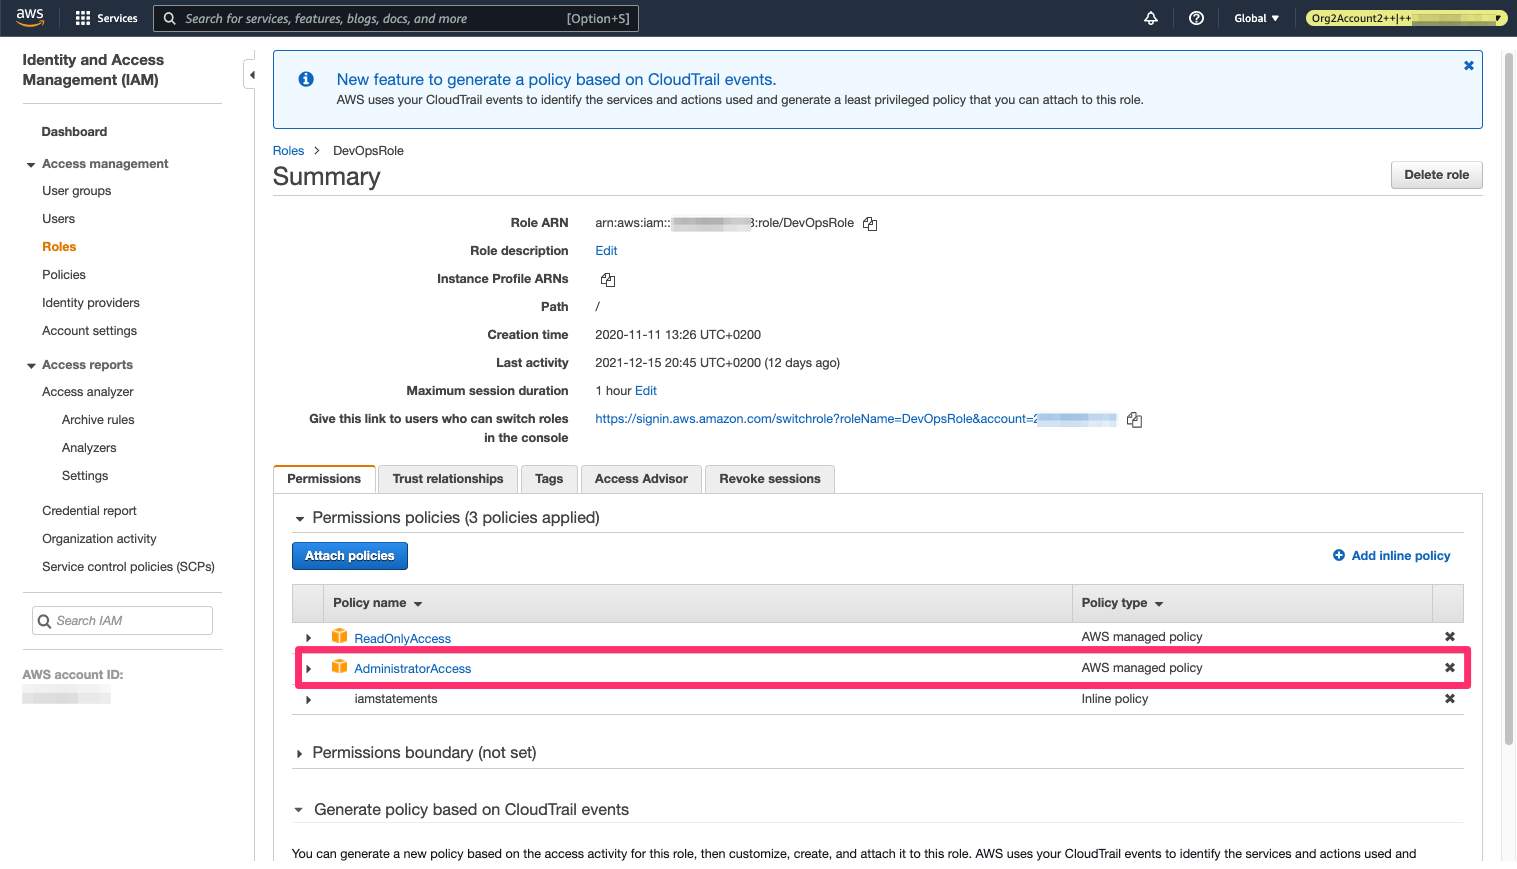Edit the maximum session duration
The image size is (1517, 869).
pos(646,391)
